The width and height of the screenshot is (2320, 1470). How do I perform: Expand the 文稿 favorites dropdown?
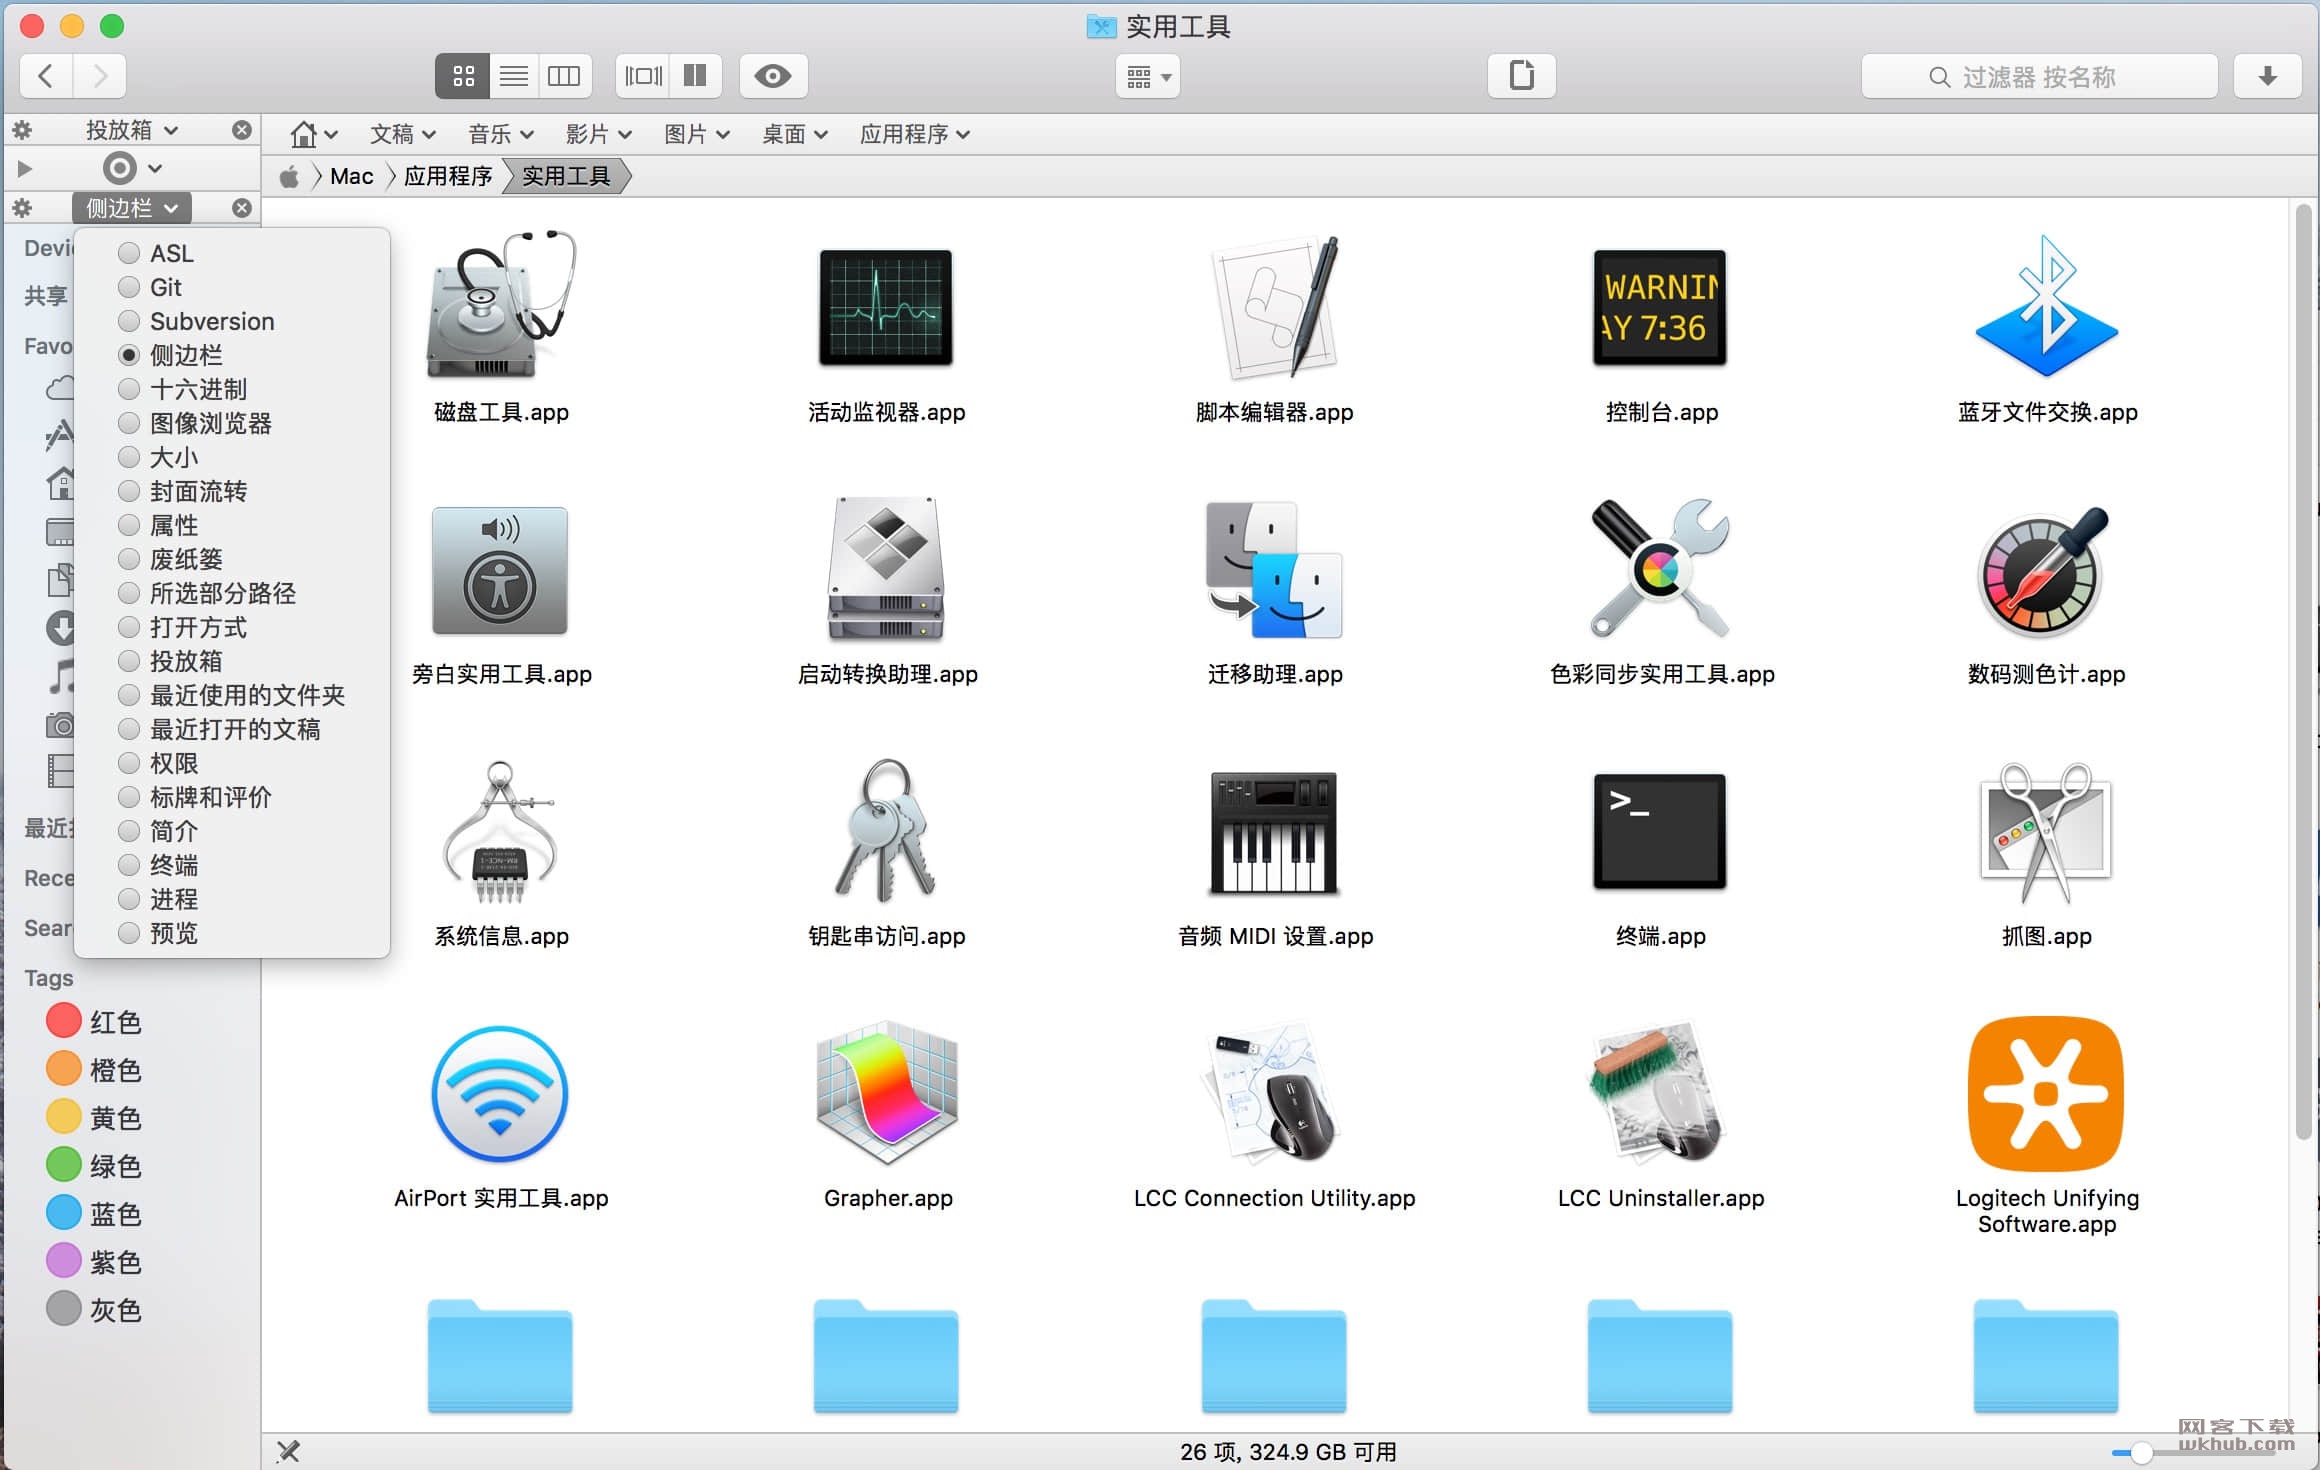click(x=403, y=134)
